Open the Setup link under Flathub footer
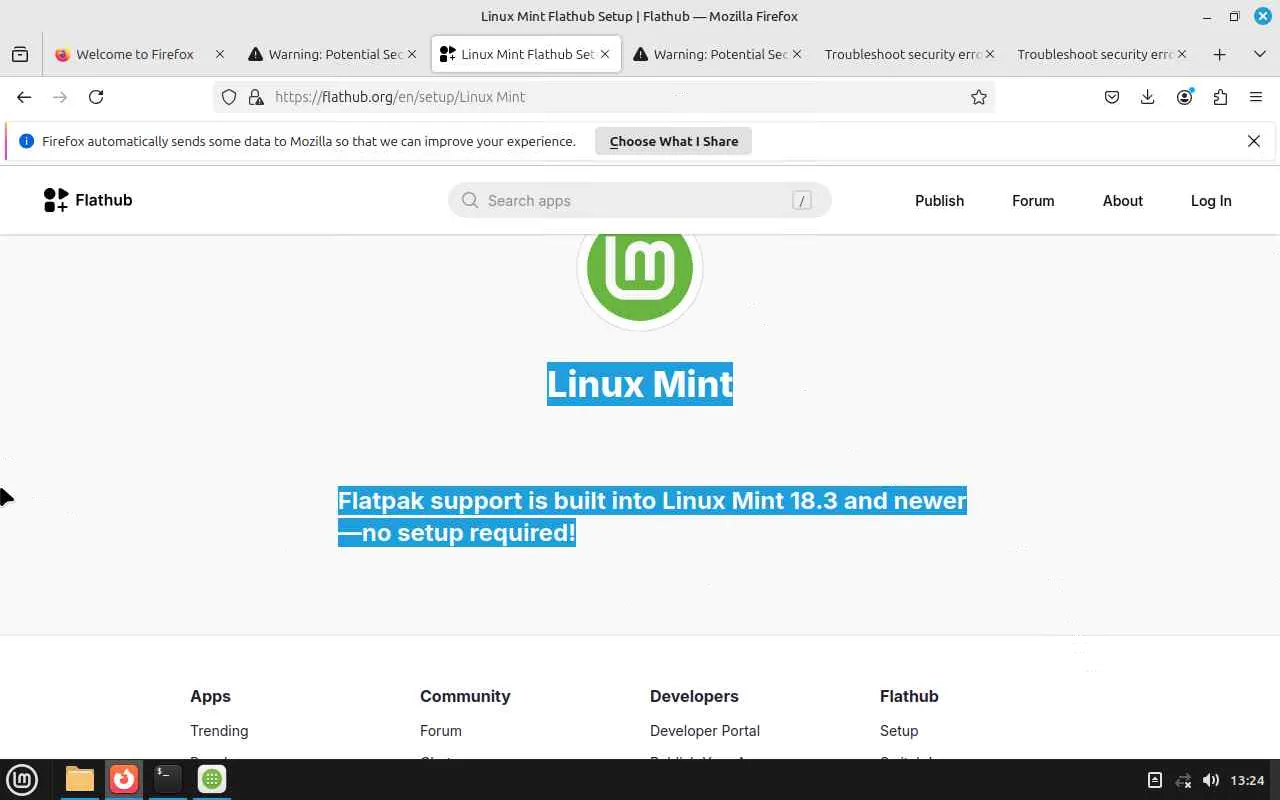Image resolution: width=1280 pixels, height=800 pixels. (899, 731)
